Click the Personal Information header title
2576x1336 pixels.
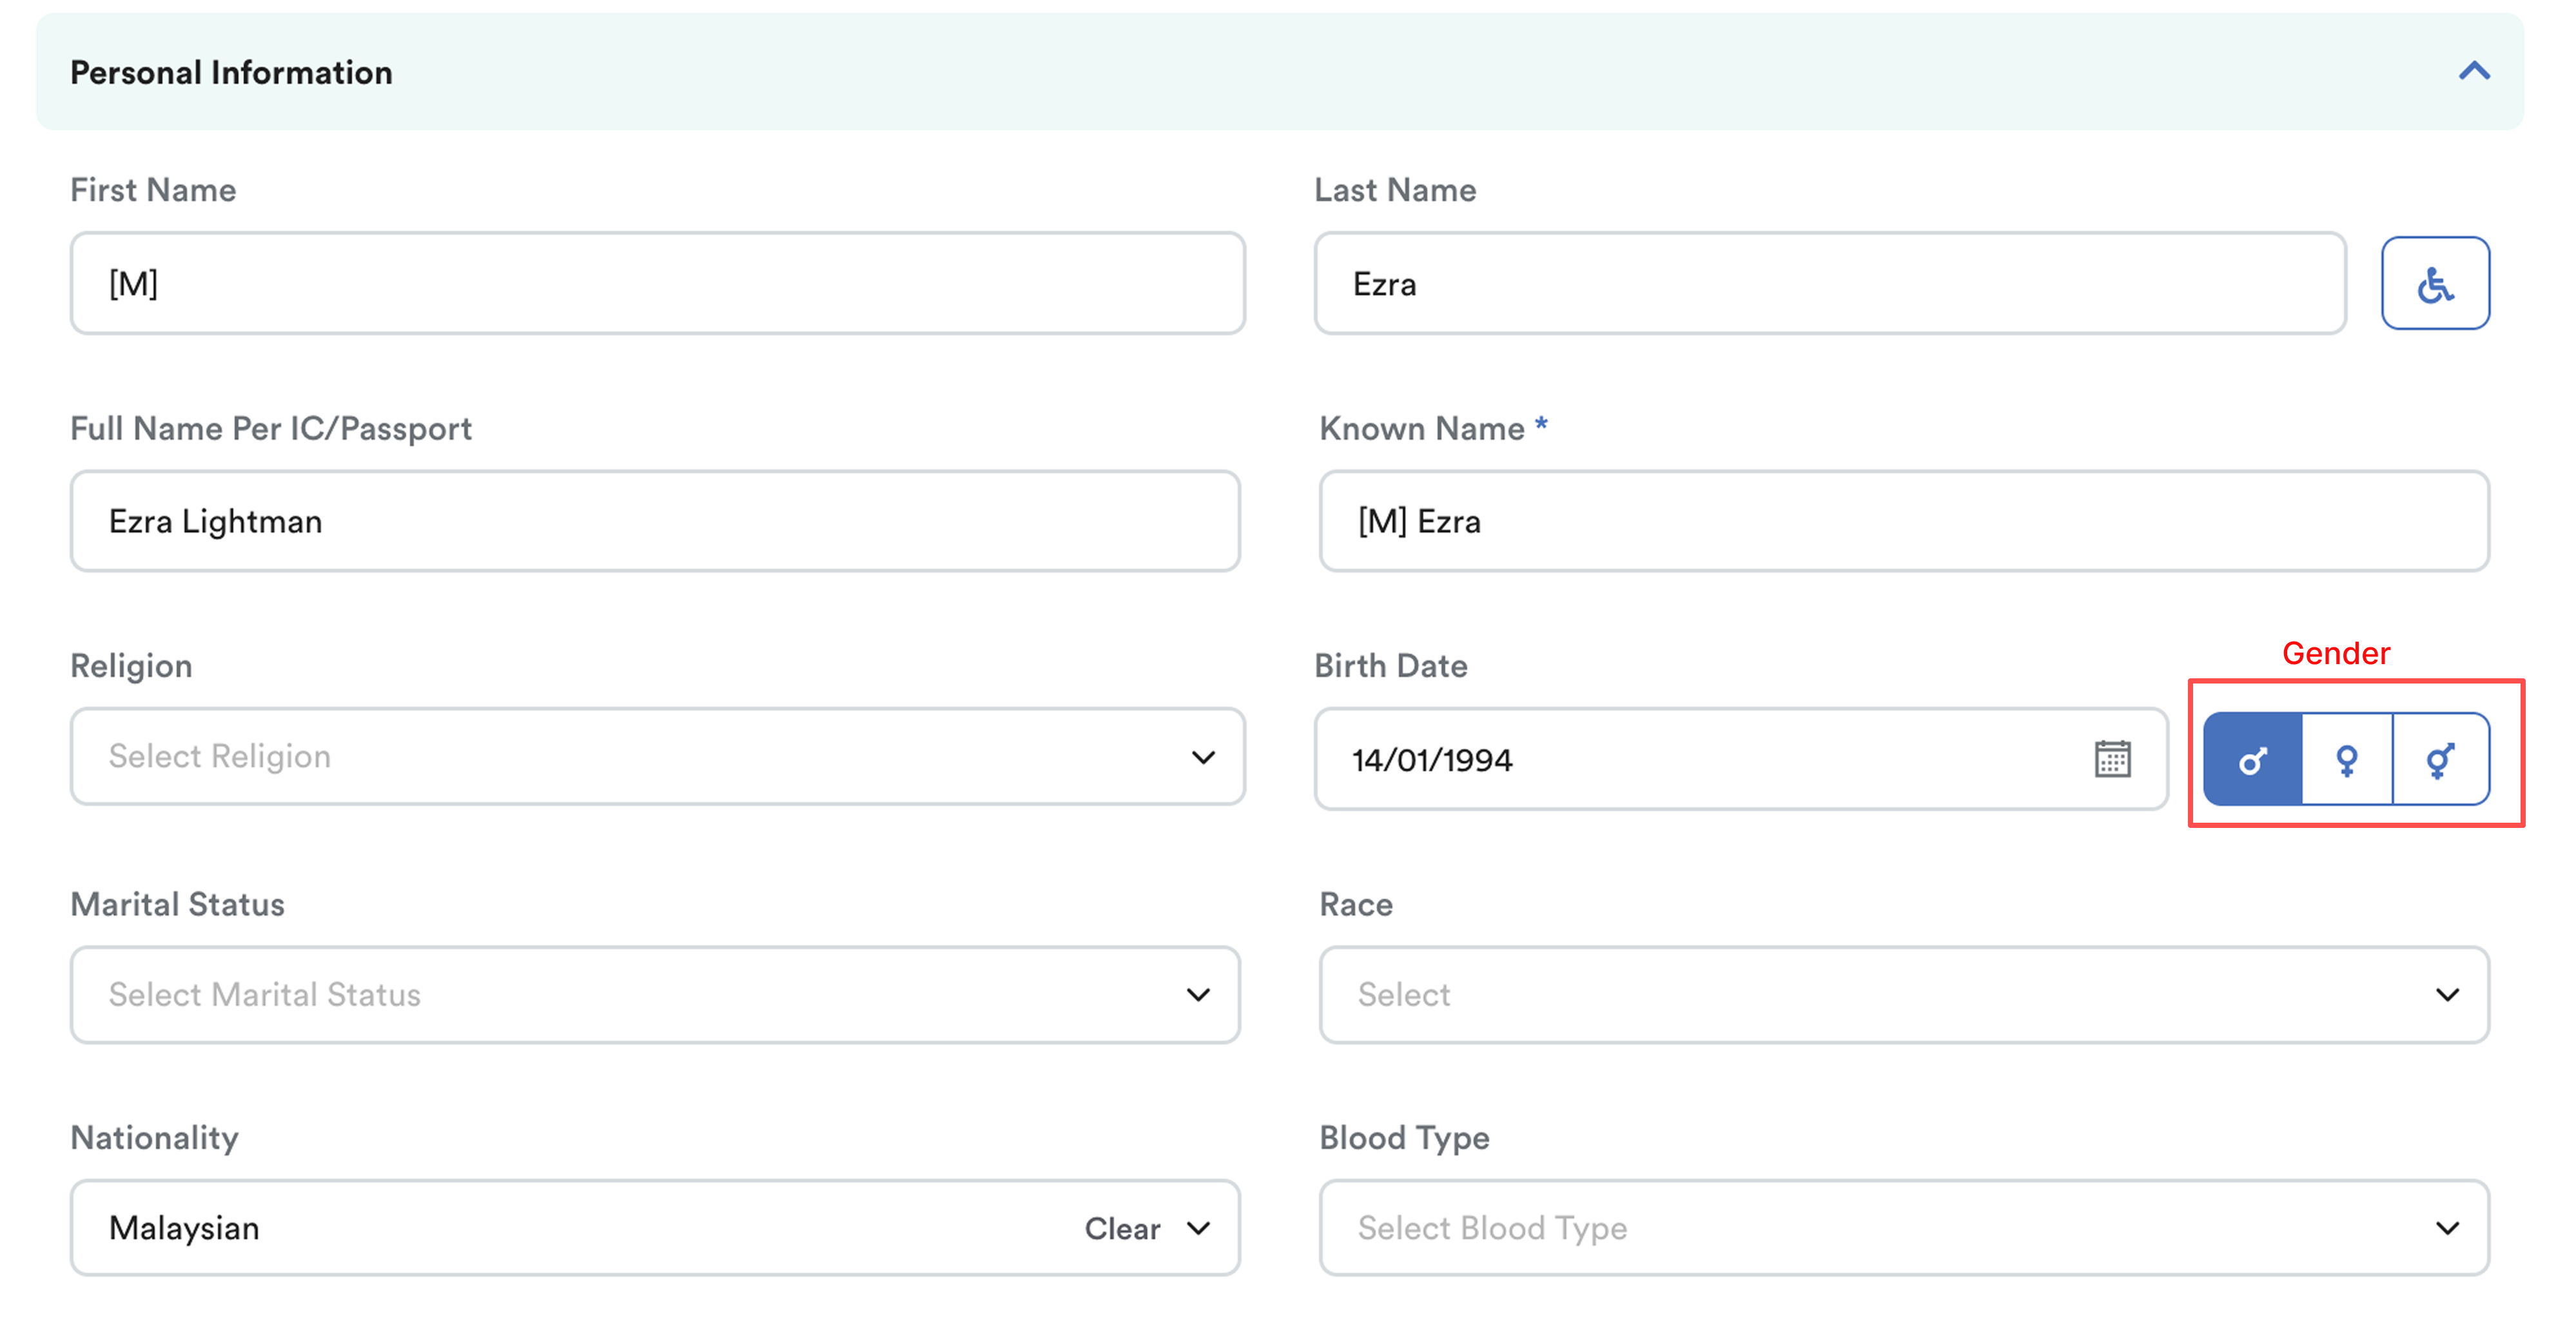click(231, 72)
